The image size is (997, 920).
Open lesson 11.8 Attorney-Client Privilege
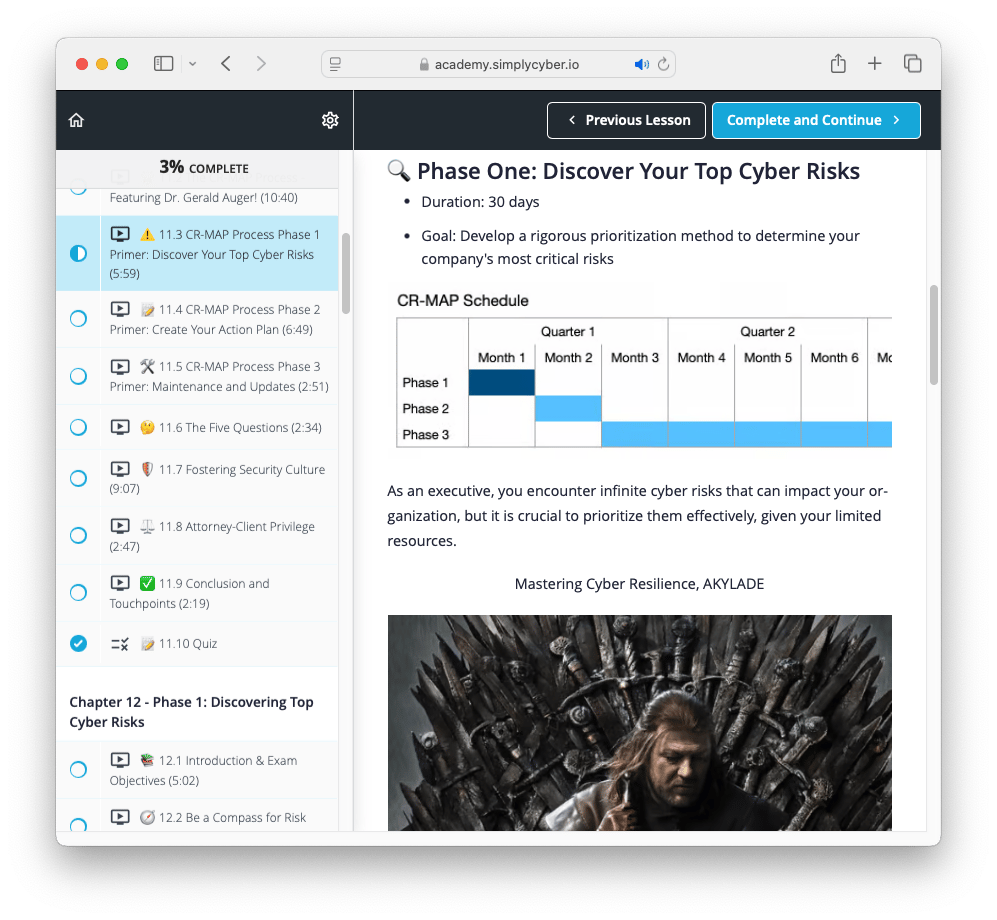197,536
